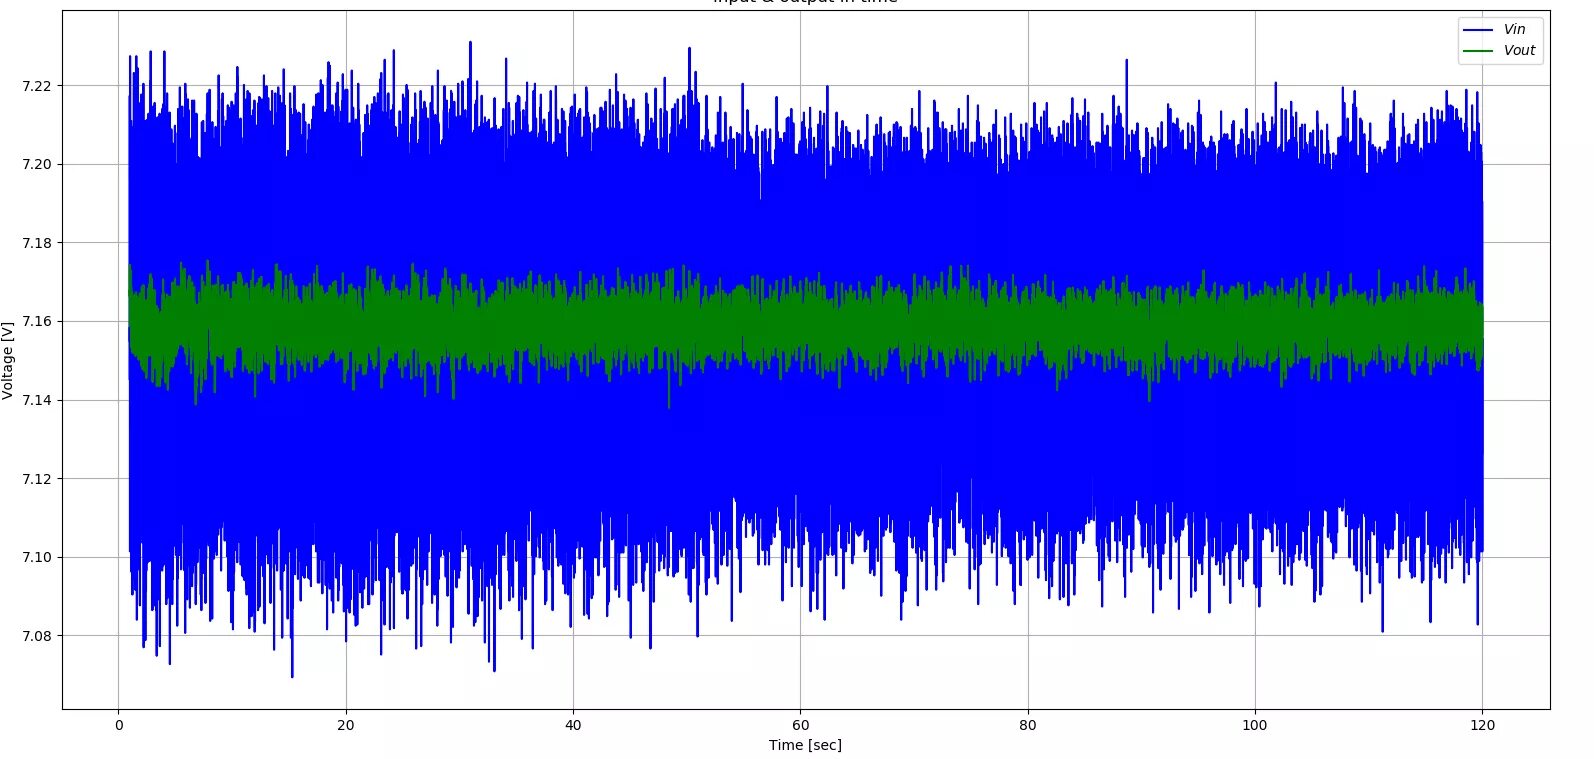
Task: Click the 100 x-axis tick label
Action: (1254, 725)
